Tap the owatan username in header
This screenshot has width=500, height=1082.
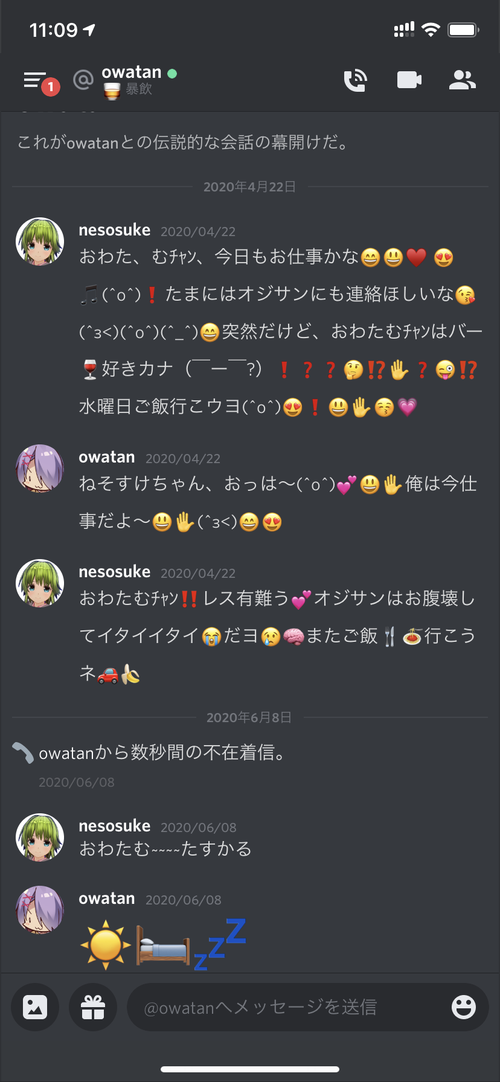click(131, 72)
